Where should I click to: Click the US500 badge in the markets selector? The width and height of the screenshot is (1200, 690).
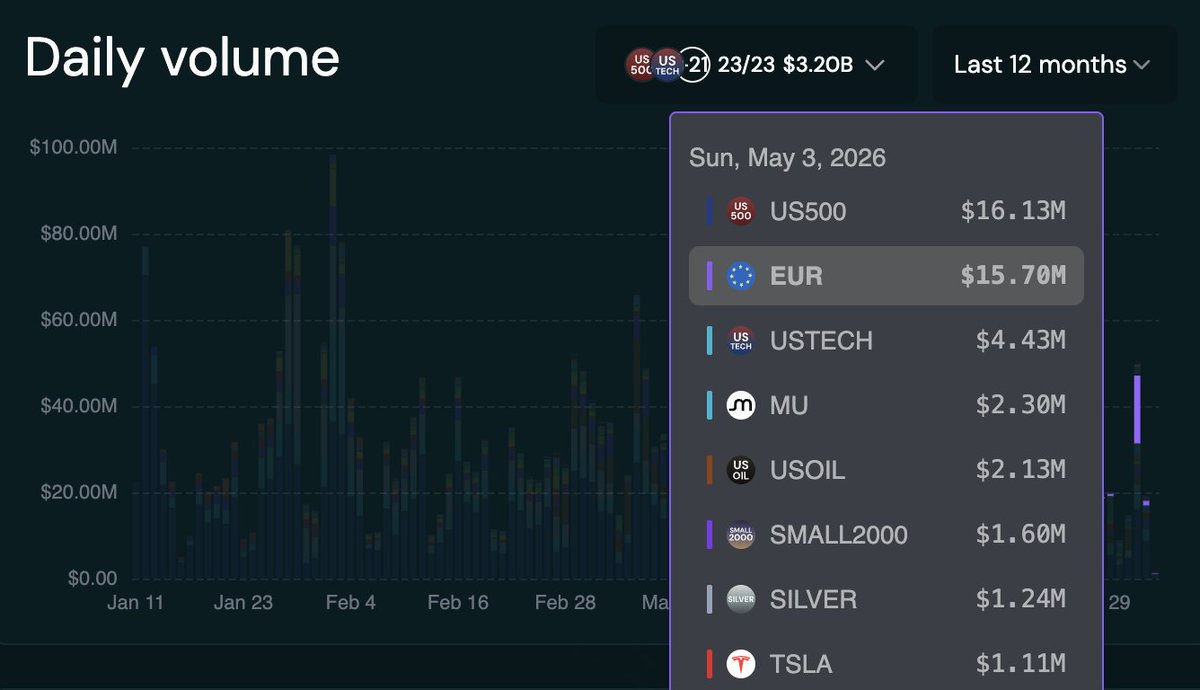(x=641, y=65)
